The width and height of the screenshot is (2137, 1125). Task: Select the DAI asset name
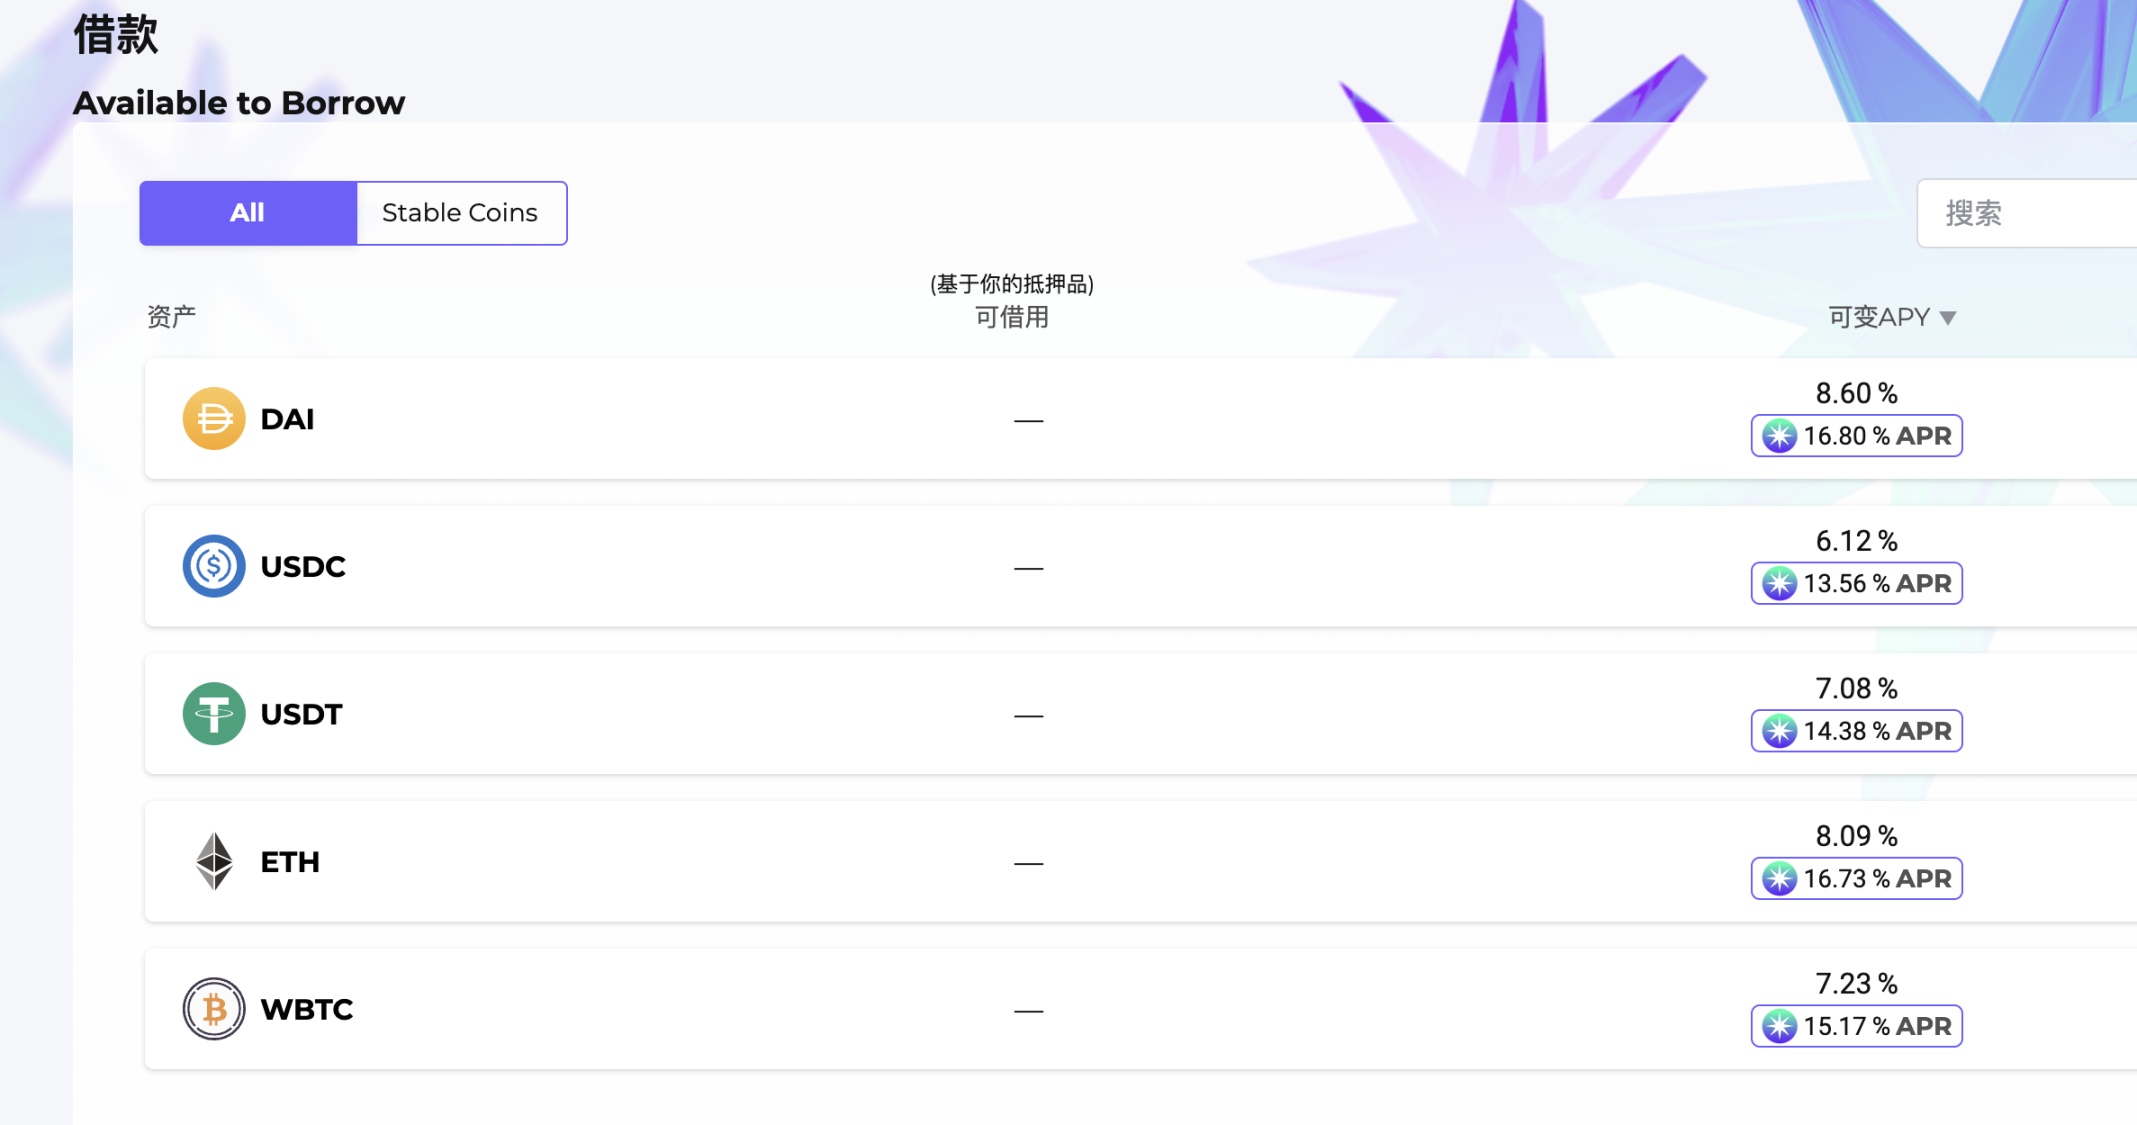coord(287,419)
